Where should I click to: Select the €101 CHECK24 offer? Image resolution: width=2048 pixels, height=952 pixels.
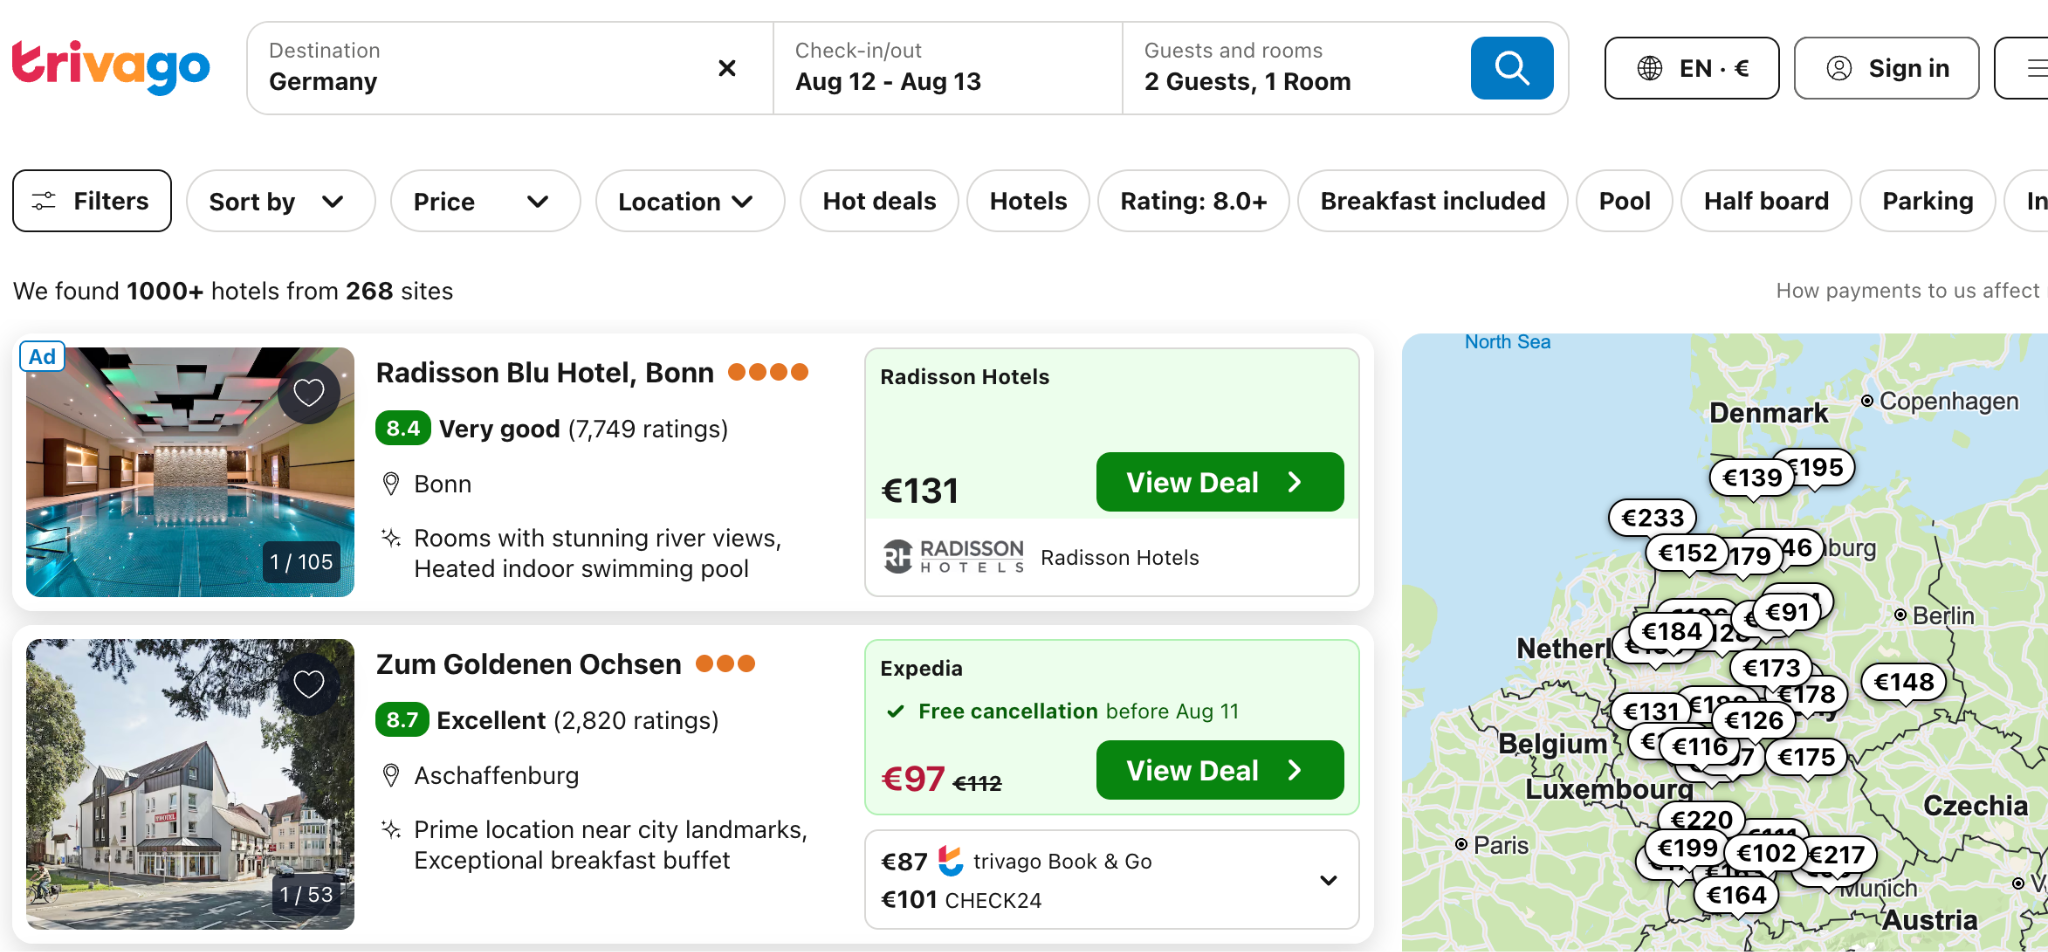click(x=961, y=900)
